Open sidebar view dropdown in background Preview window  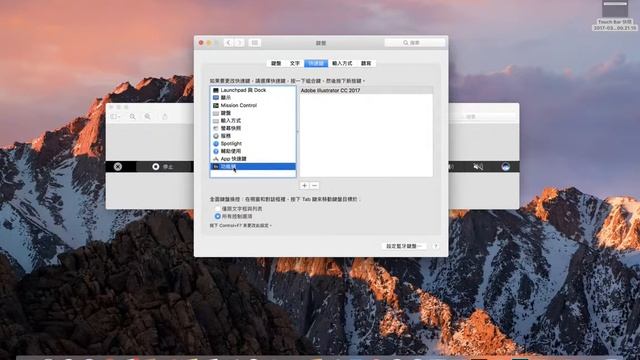tap(115, 117)
